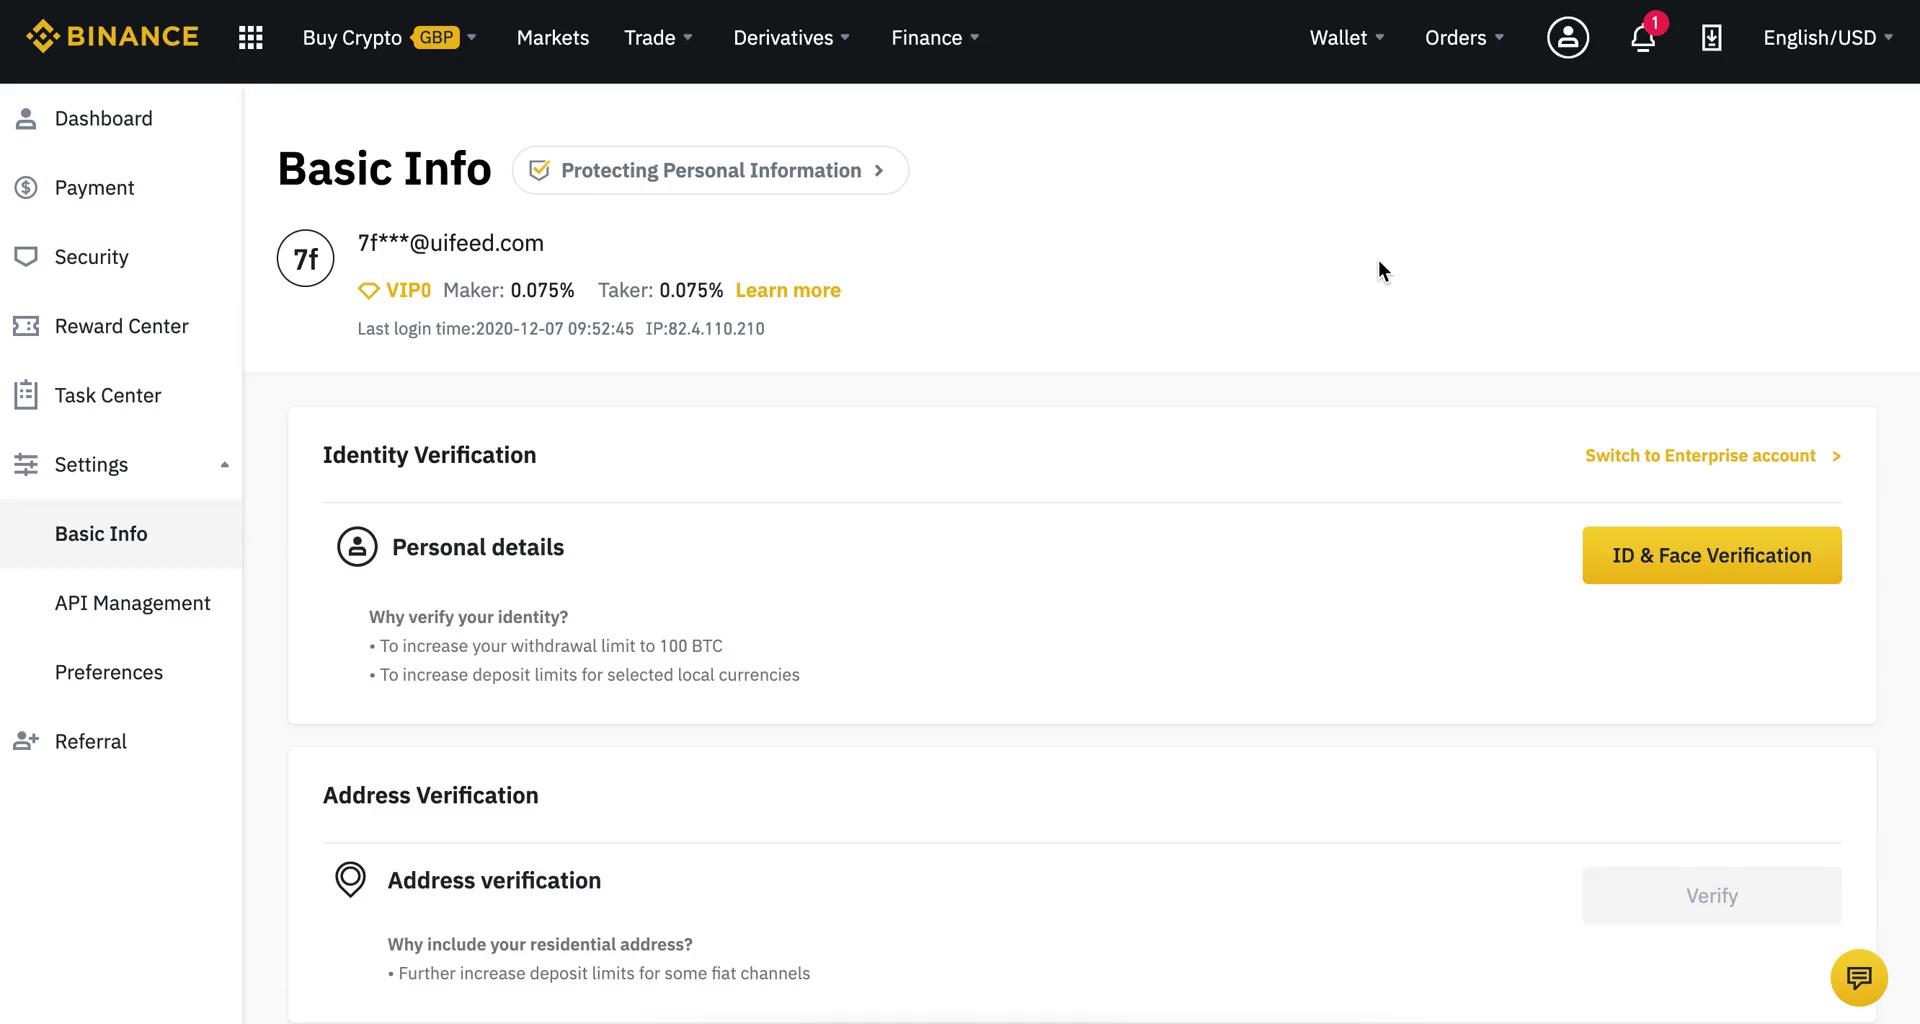Select Basic Info in settings submenu
The height and width of the screenshot is (1024, 1920).
click(x=121, y=534)
